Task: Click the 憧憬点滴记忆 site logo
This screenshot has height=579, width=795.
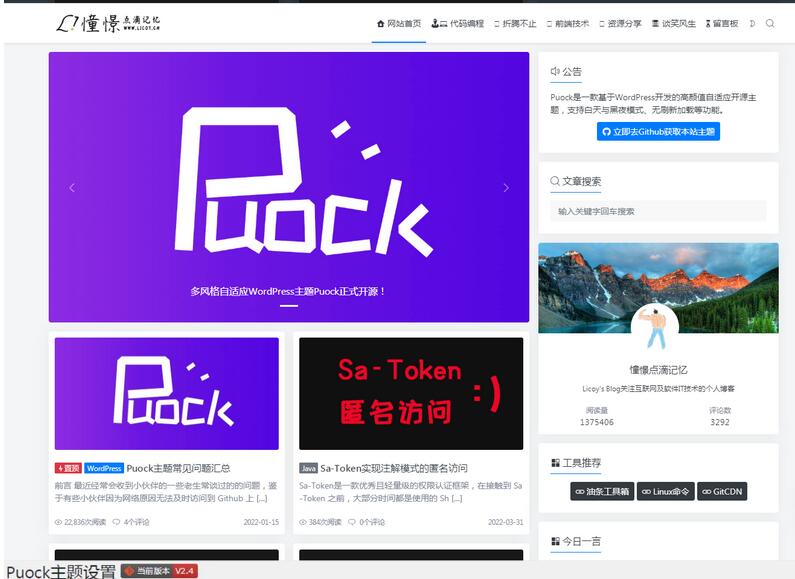Action: coord(108,23)
